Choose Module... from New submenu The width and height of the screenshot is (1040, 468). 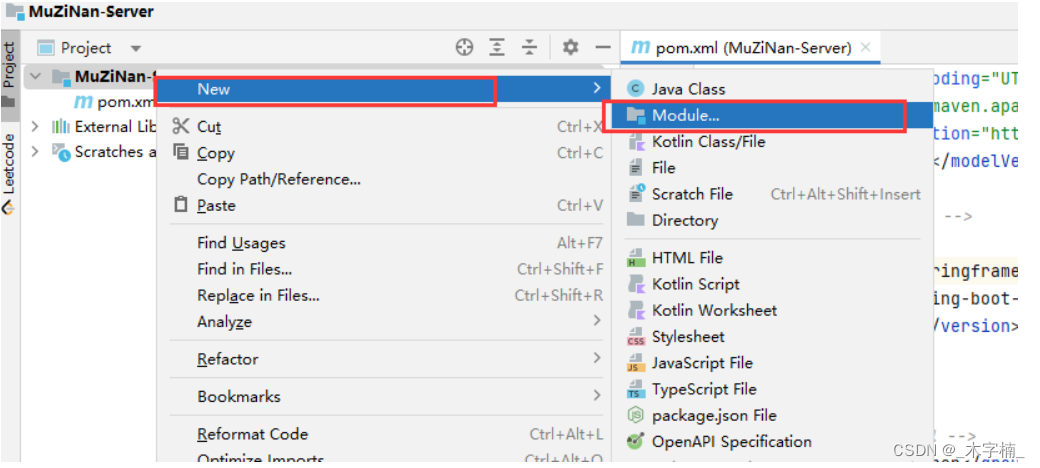click(x=685, y=115)
